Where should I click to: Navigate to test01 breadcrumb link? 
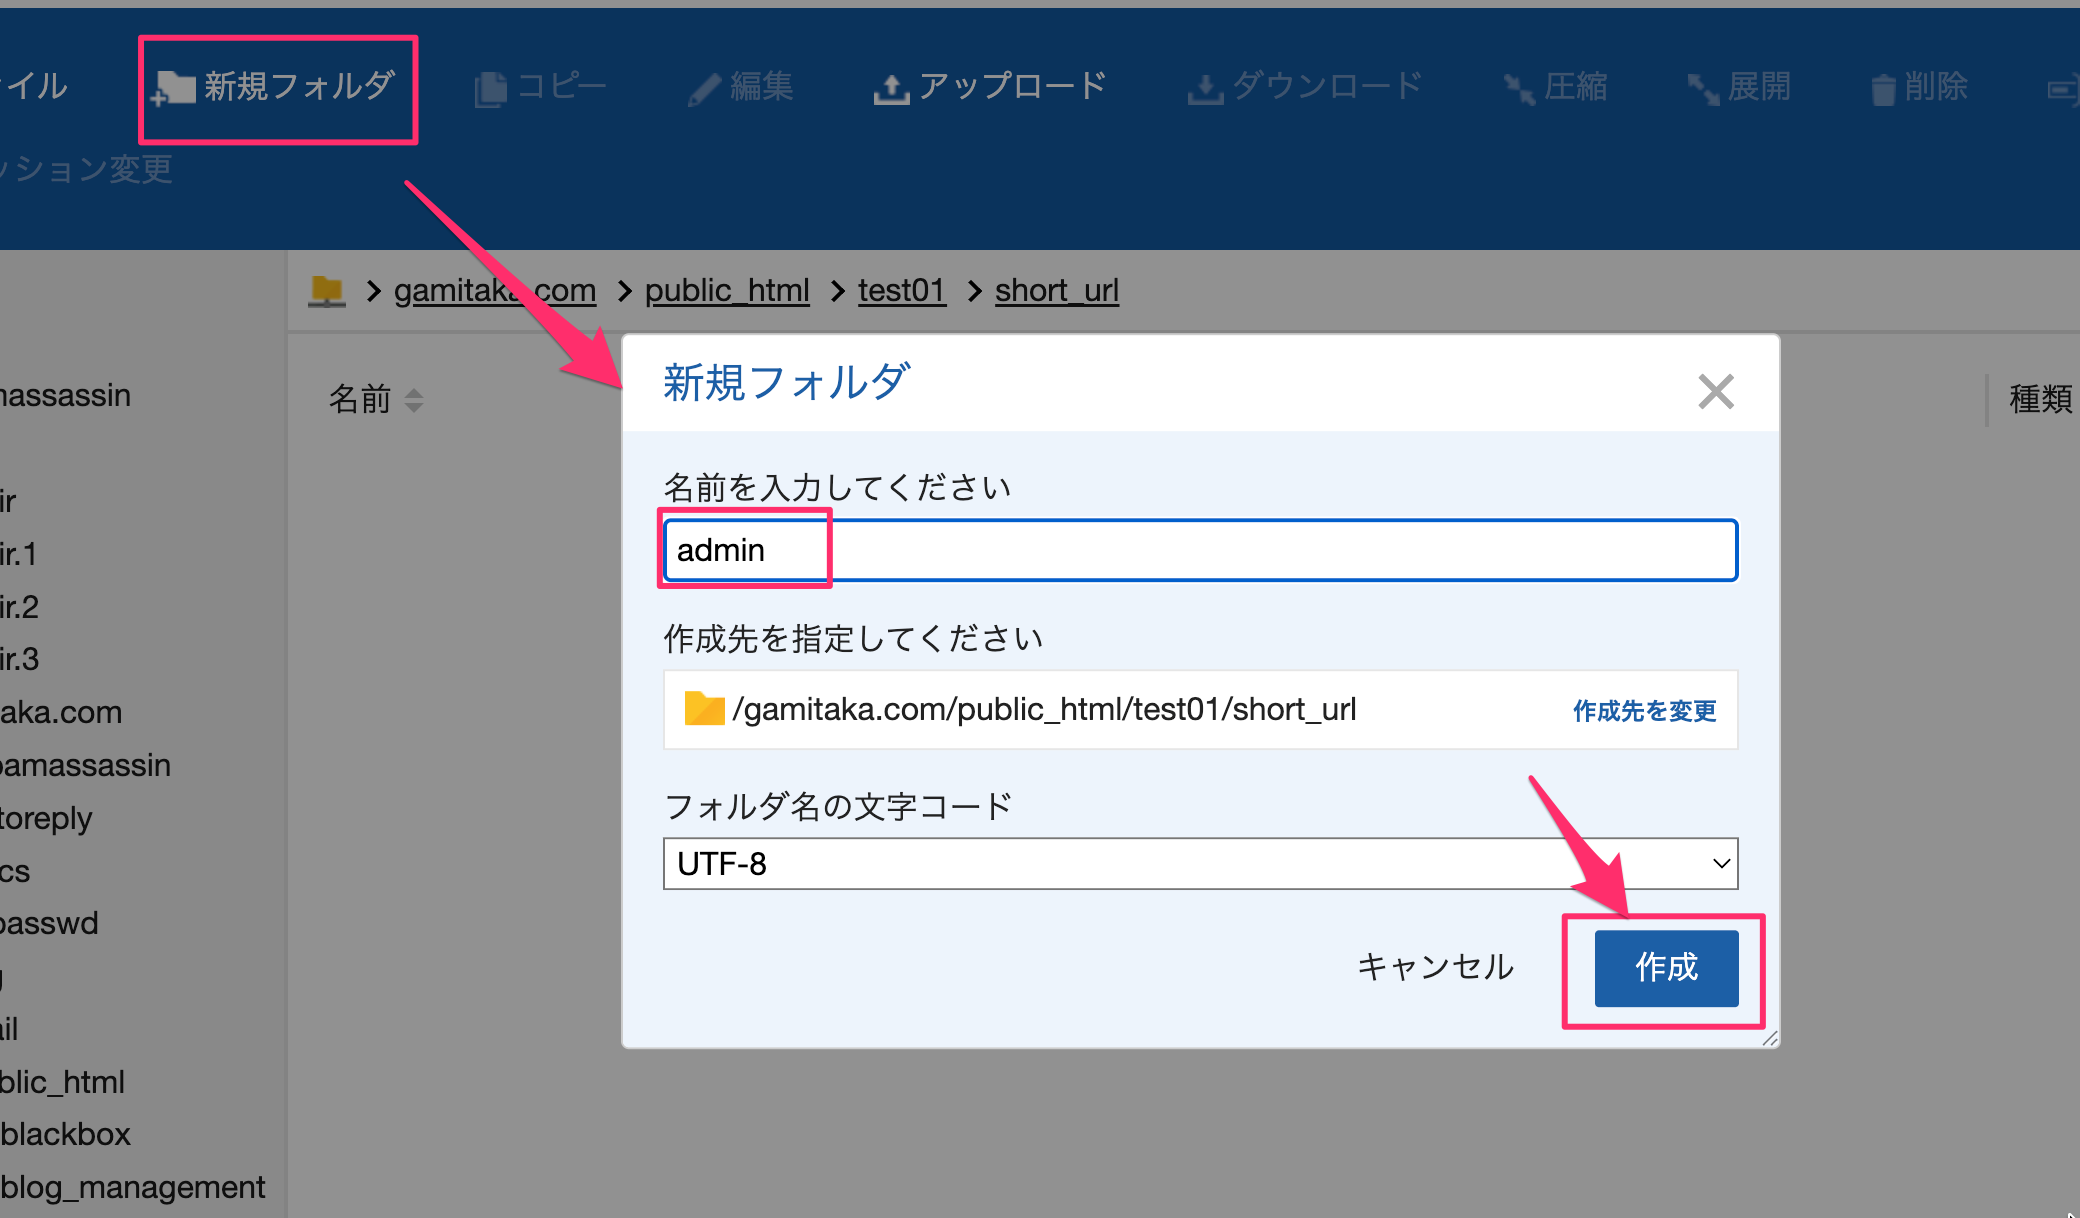[x=901, y=291]
